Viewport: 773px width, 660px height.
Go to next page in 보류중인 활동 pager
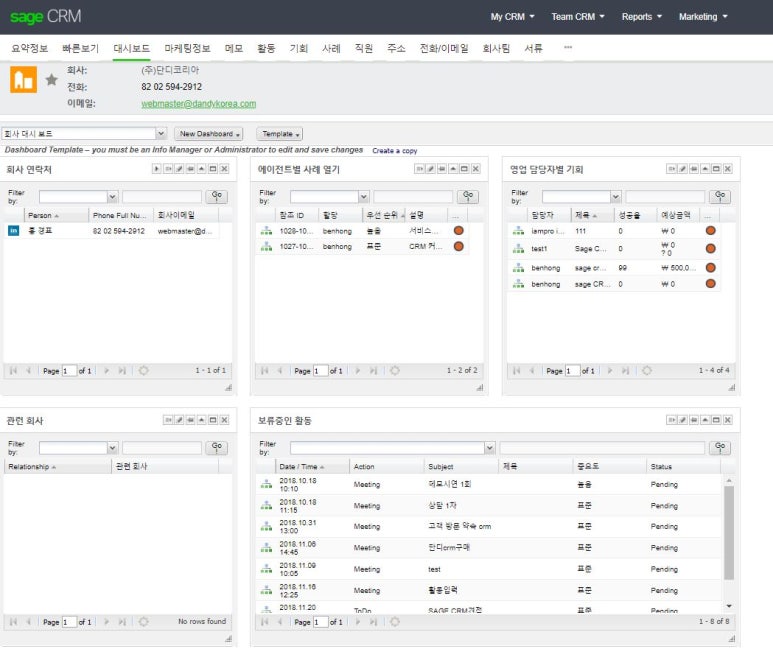pos(358,622)
